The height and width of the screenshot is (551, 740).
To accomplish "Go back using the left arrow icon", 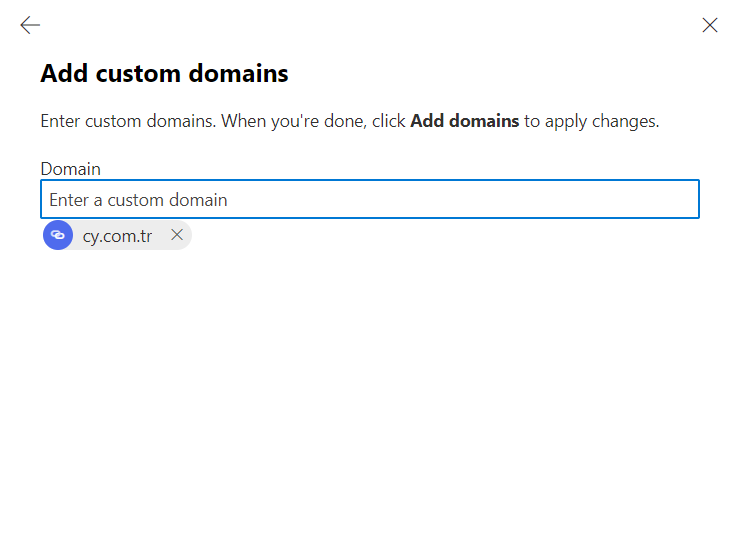I will tap(30, 26).
